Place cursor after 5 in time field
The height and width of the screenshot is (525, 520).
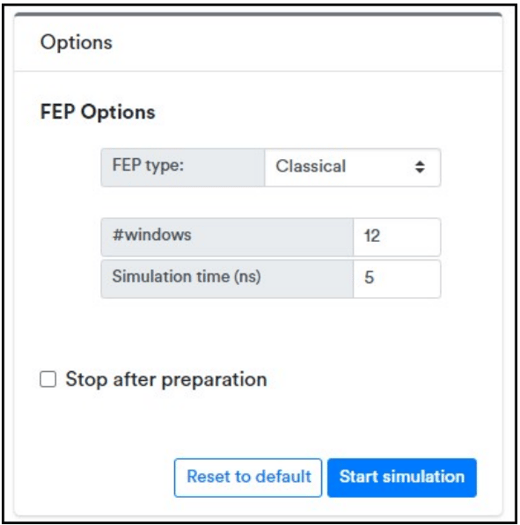pos(376,278)
